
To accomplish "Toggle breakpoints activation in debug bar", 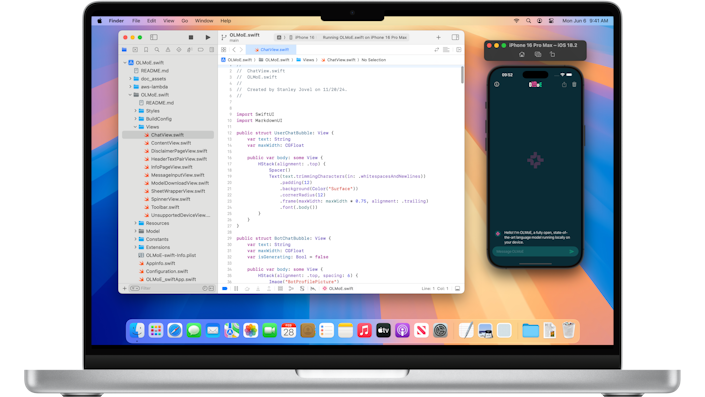I will pyautogui.click(x=225, y=289).
